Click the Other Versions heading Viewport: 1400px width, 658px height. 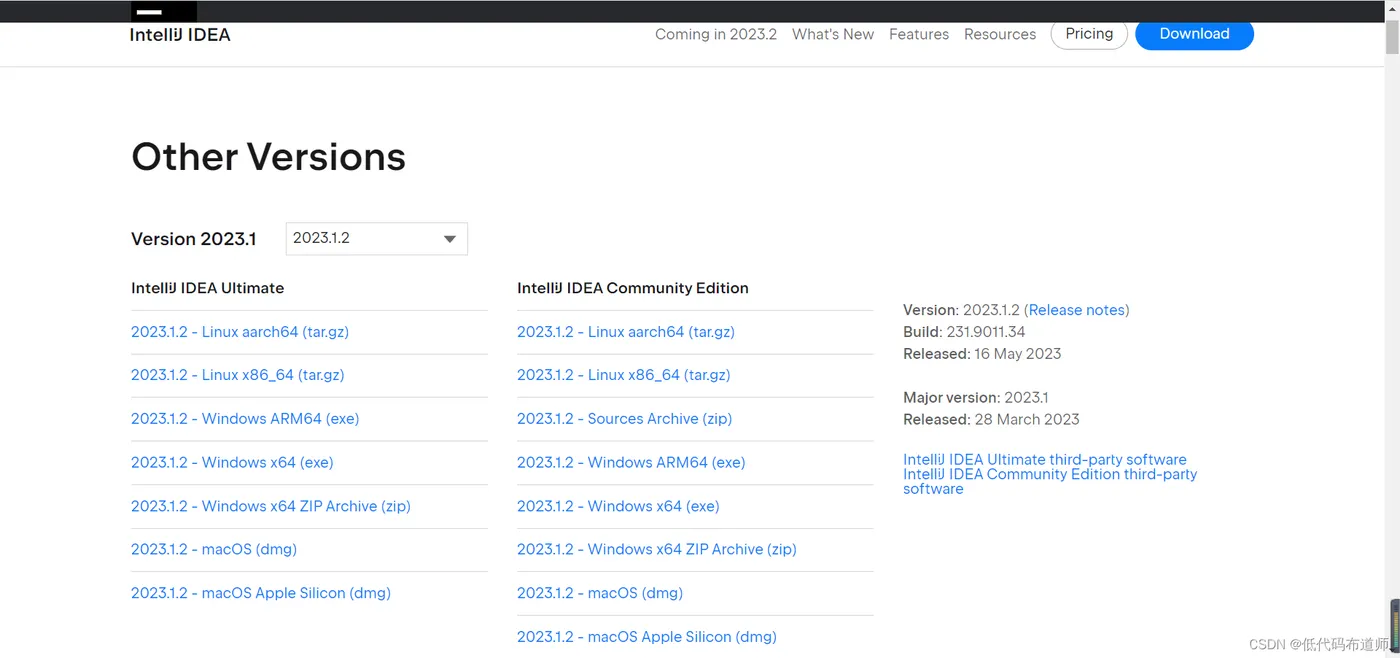(269, 157)
